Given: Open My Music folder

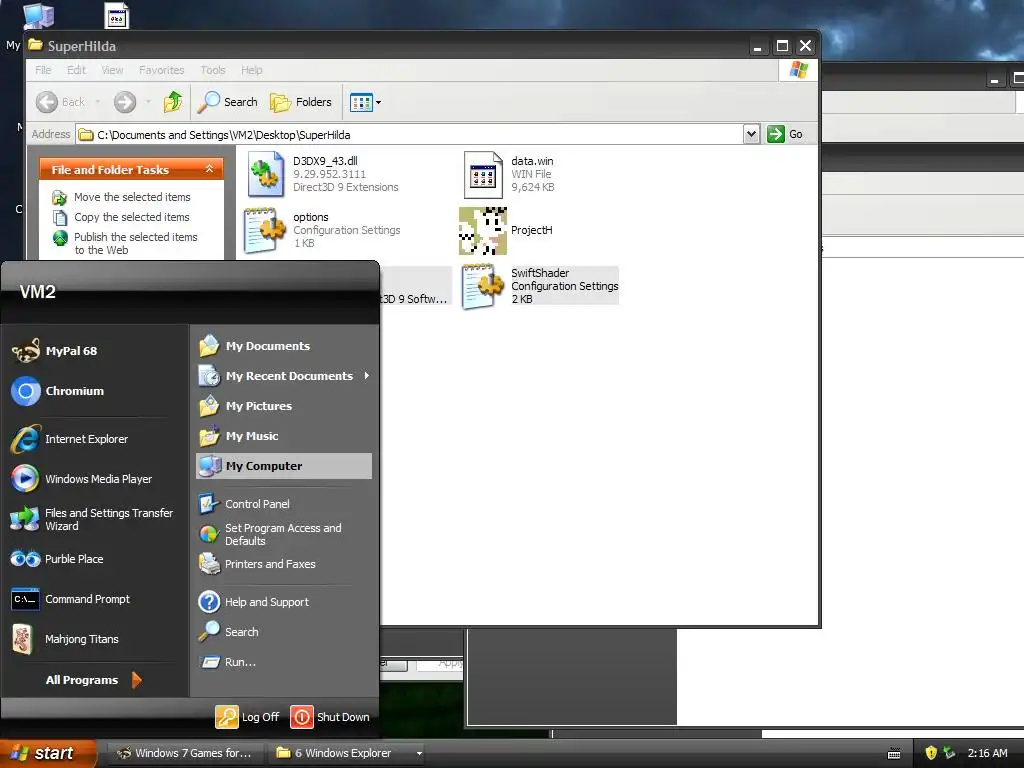Looking at the screenshot, I should pos(283,436).
